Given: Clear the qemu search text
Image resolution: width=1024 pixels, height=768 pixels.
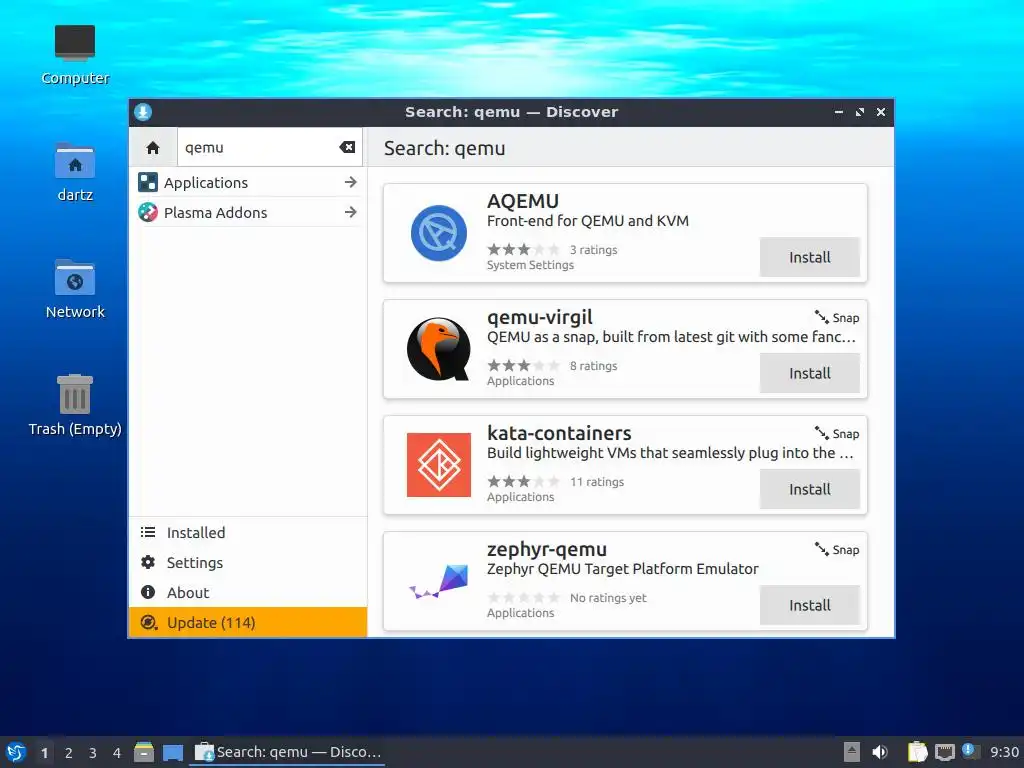Looking at the screenshot, I should coord(347,148).
